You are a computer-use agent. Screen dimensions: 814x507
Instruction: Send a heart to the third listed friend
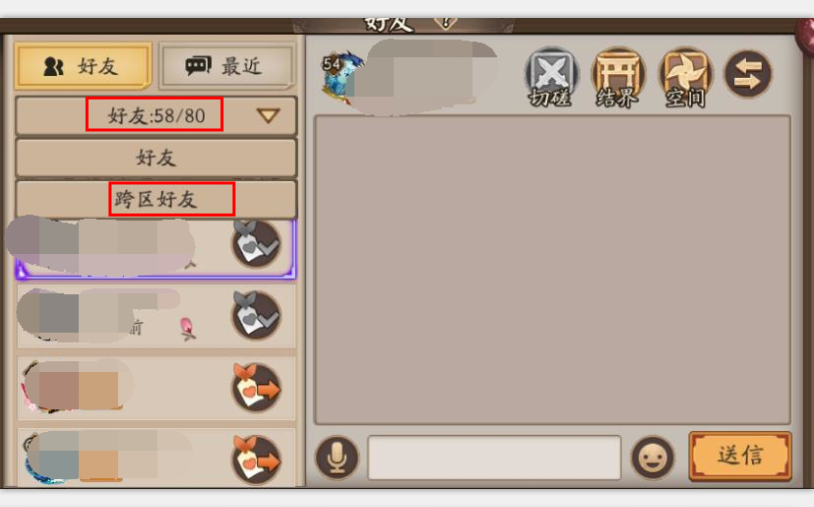coord(256,388)
